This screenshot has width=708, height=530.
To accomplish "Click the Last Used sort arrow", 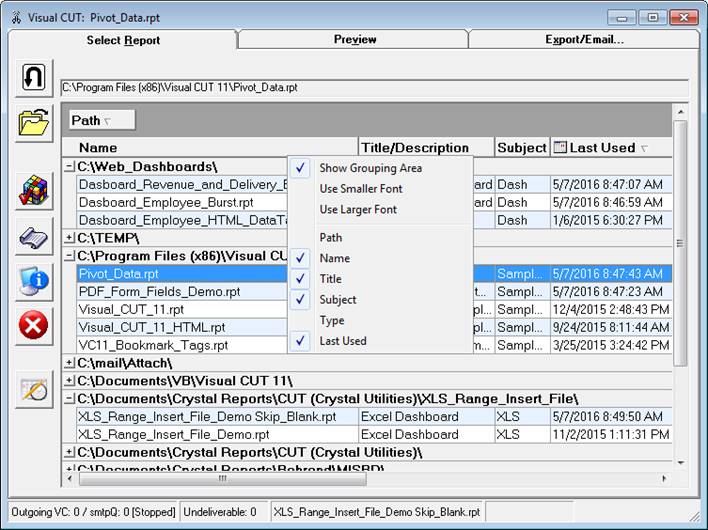I will (644, 148).
